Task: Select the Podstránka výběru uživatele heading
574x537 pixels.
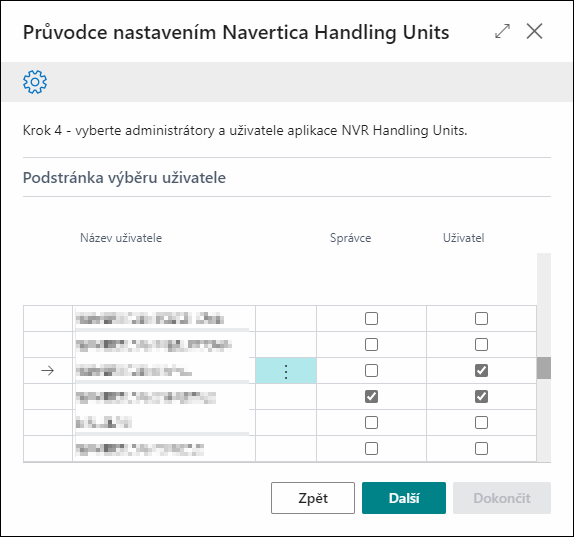Action: tap(124, 178)
